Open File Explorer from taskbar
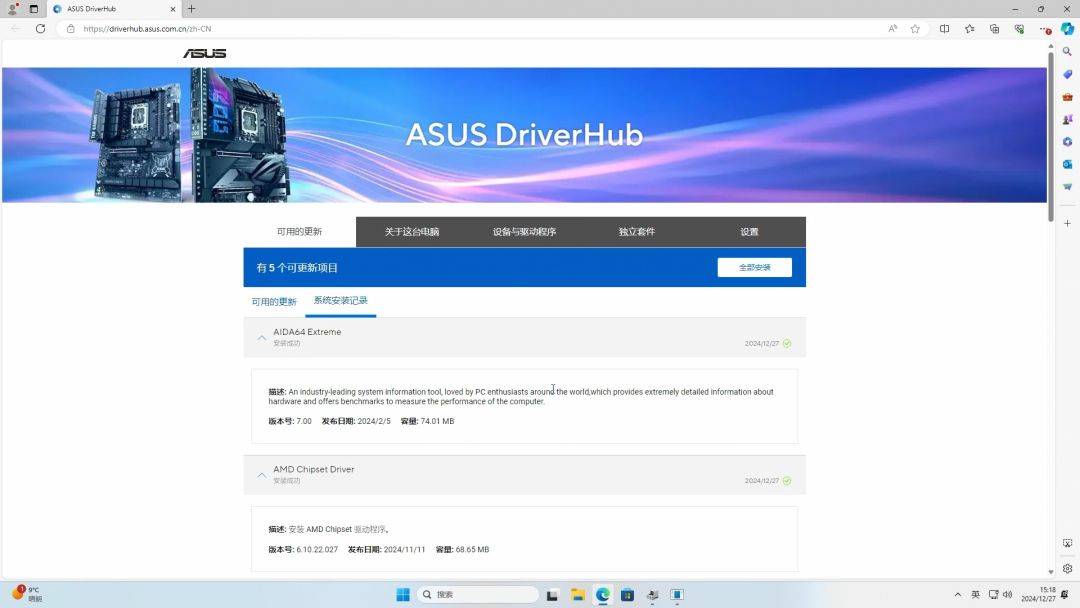Image resolution: width=1080 pixels, height=608 pixels. (577, 594)
